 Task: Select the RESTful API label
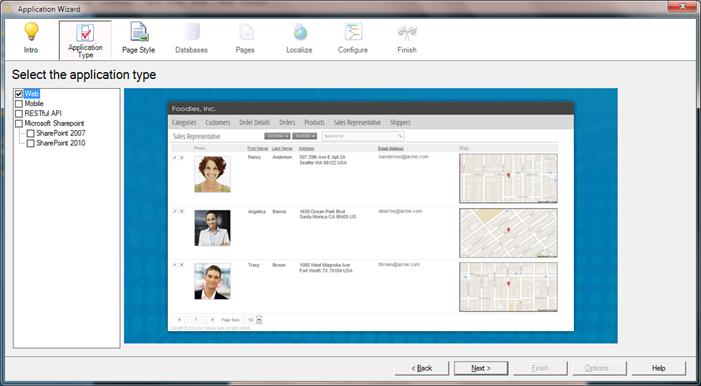click(43, 114)
